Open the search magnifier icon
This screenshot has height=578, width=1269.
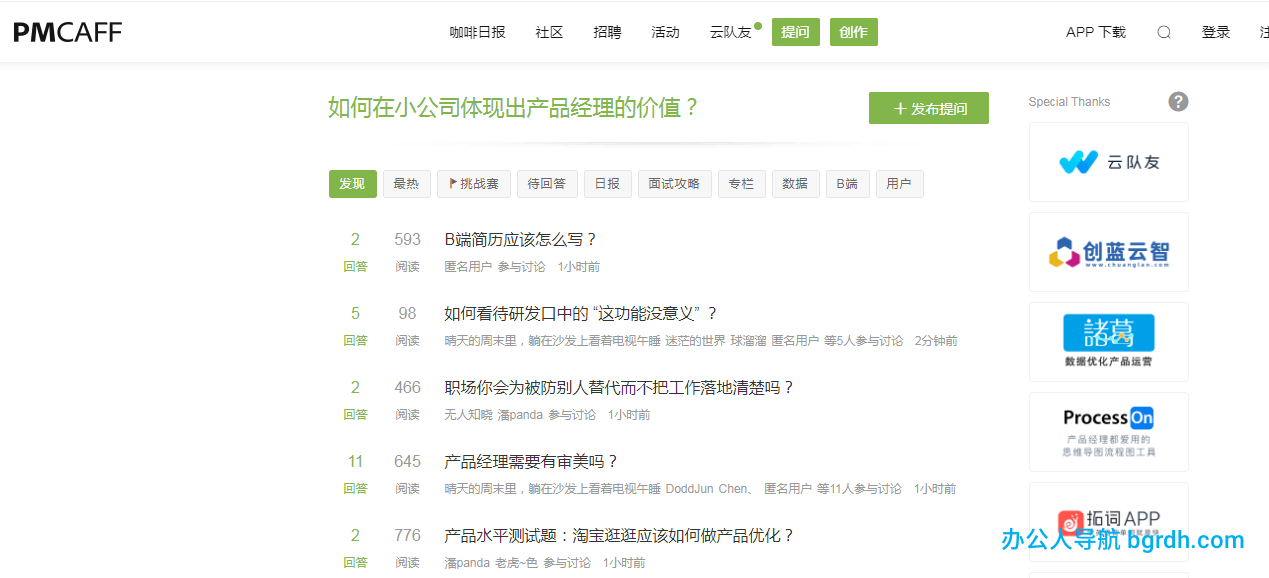1163,32
